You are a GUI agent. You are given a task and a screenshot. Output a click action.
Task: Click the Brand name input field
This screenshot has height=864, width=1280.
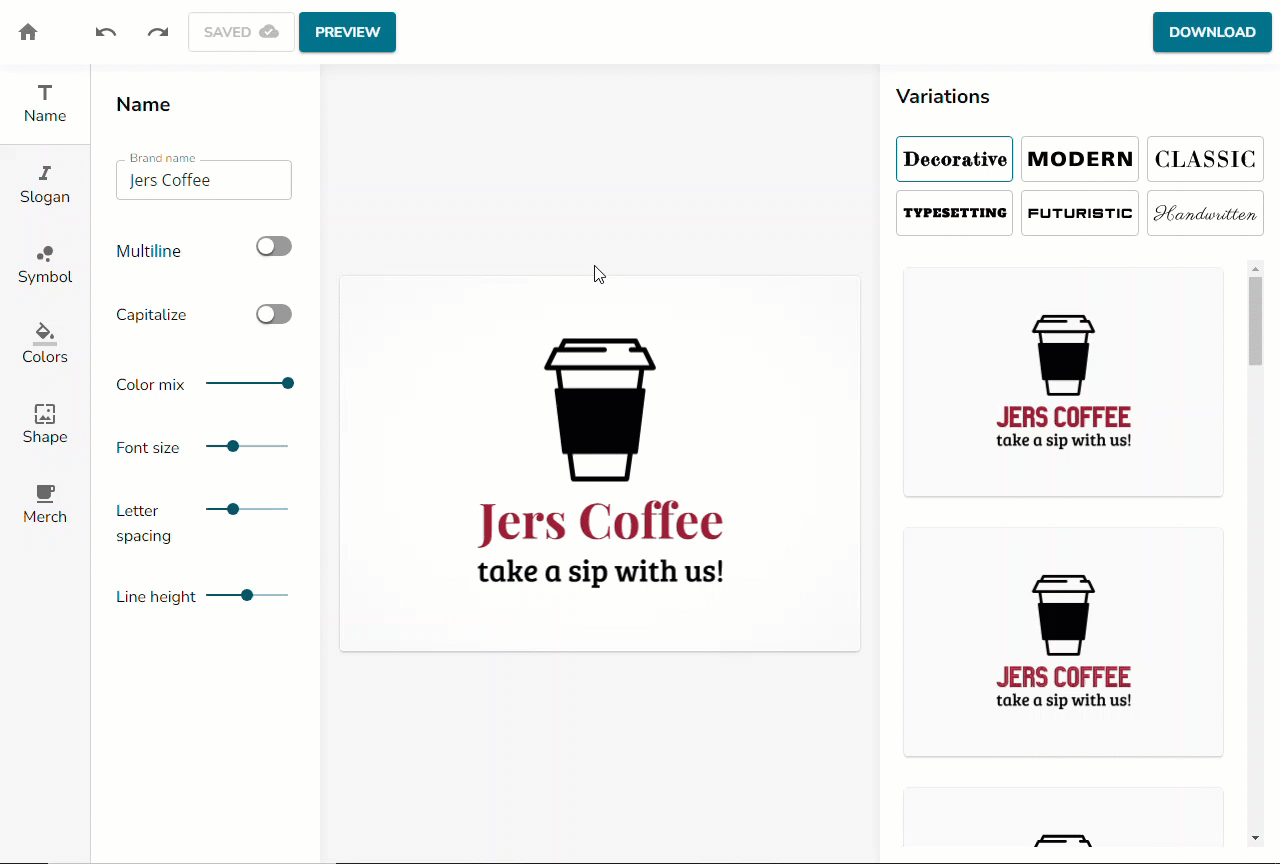coord(204,180)
